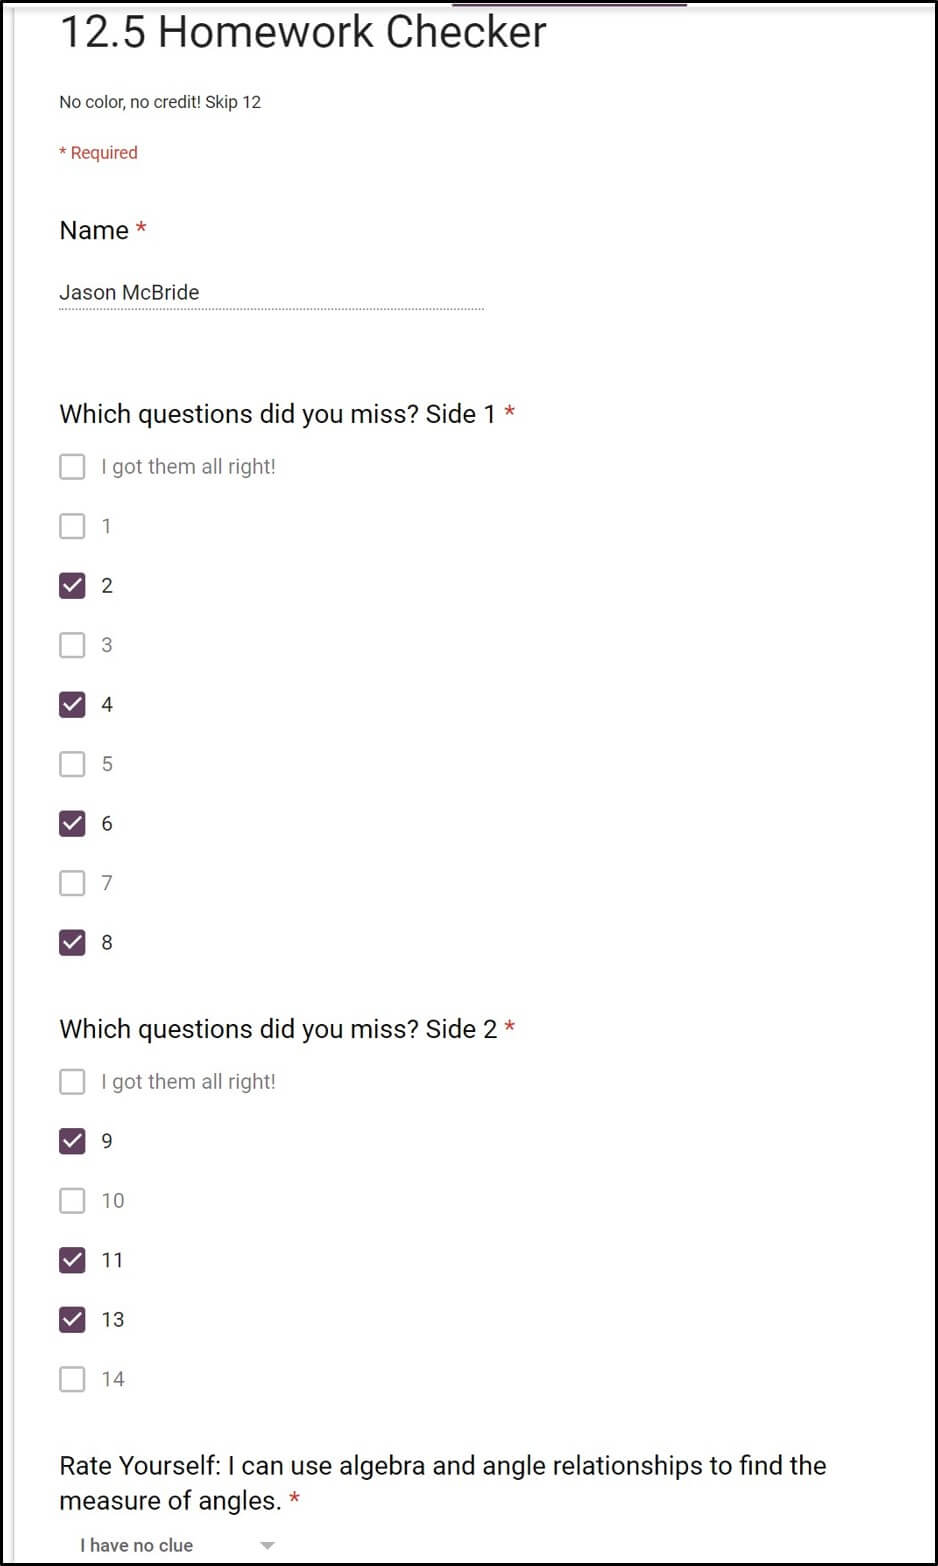Check question 5 under Side 1
Screen dimensions: 938x1566
pyautogui.click(x=72, y=764)
